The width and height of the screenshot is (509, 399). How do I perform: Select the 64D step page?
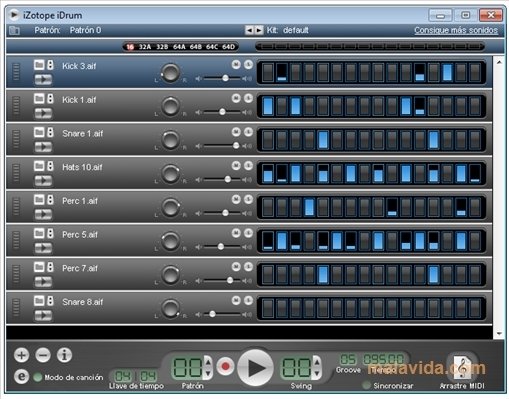point(229,47)
